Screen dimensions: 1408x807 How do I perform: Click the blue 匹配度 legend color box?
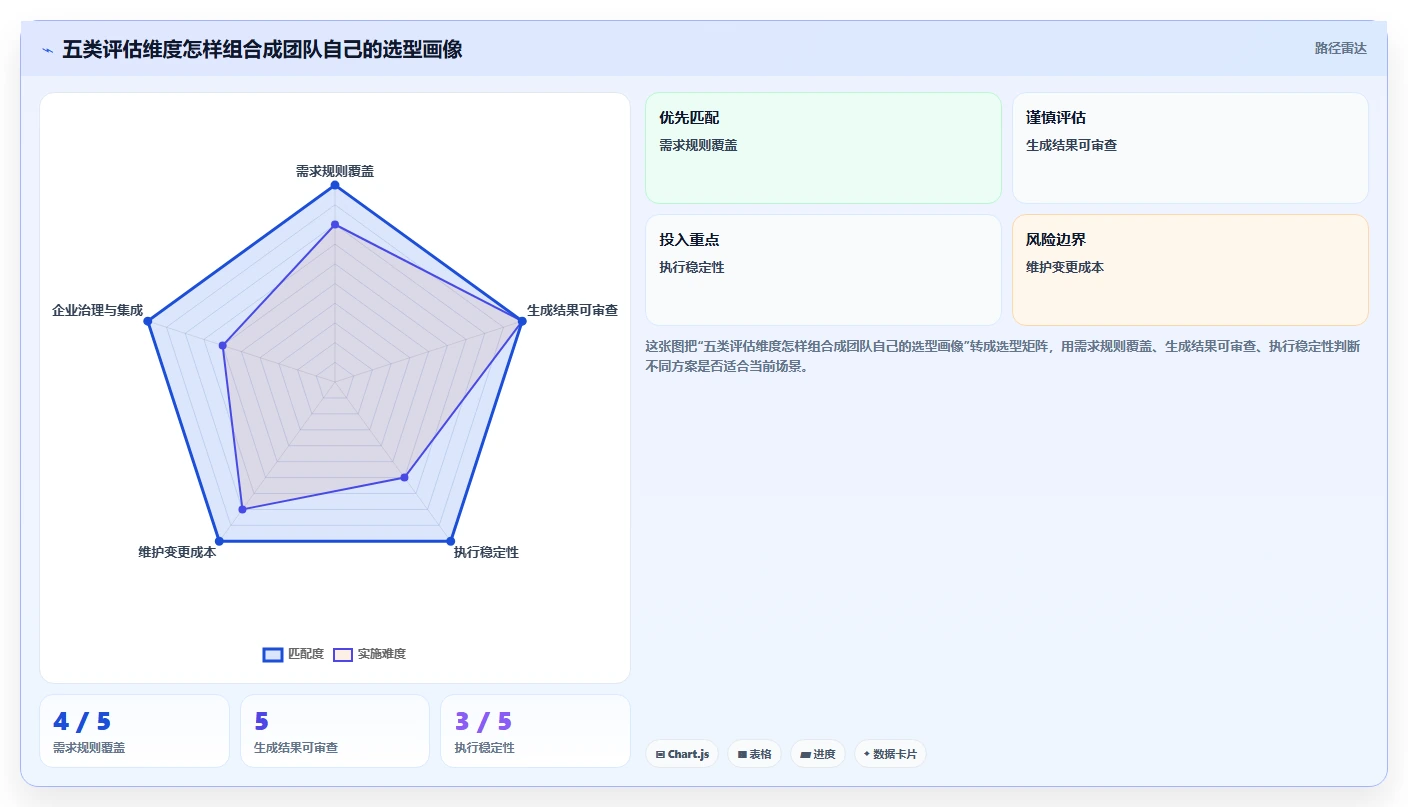(273, 654)
